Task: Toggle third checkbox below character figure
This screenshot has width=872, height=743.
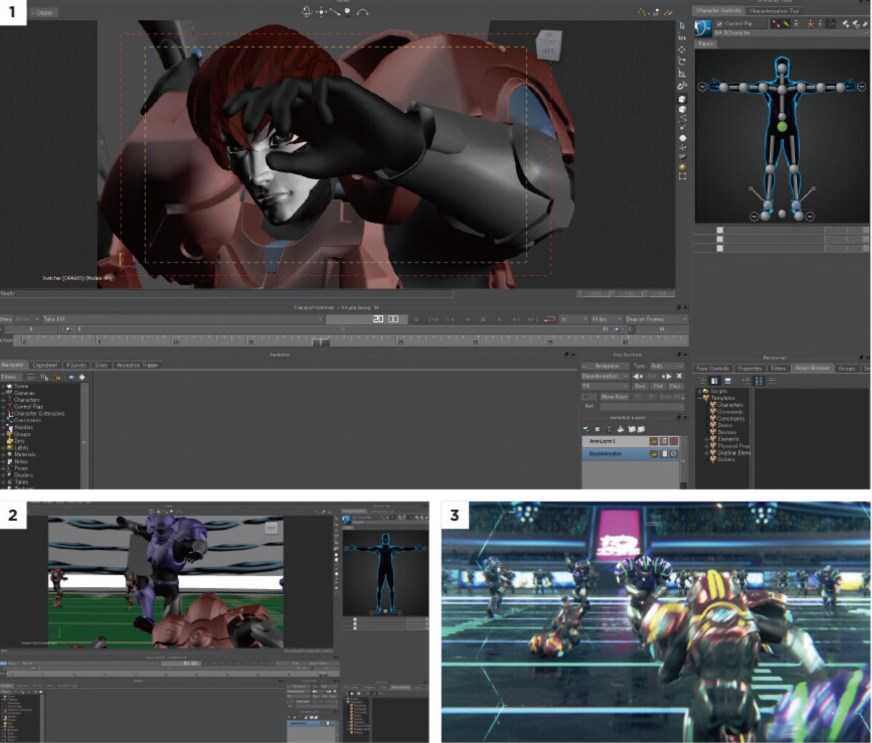Action: [x=720, y=248]
